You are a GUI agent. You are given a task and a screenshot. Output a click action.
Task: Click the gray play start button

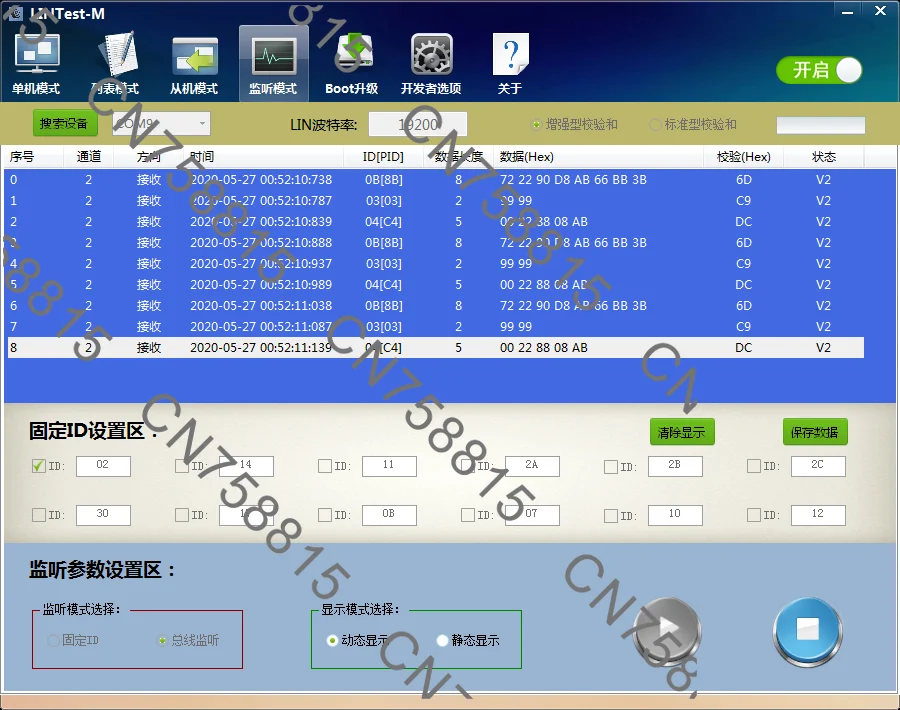(667, 631)
